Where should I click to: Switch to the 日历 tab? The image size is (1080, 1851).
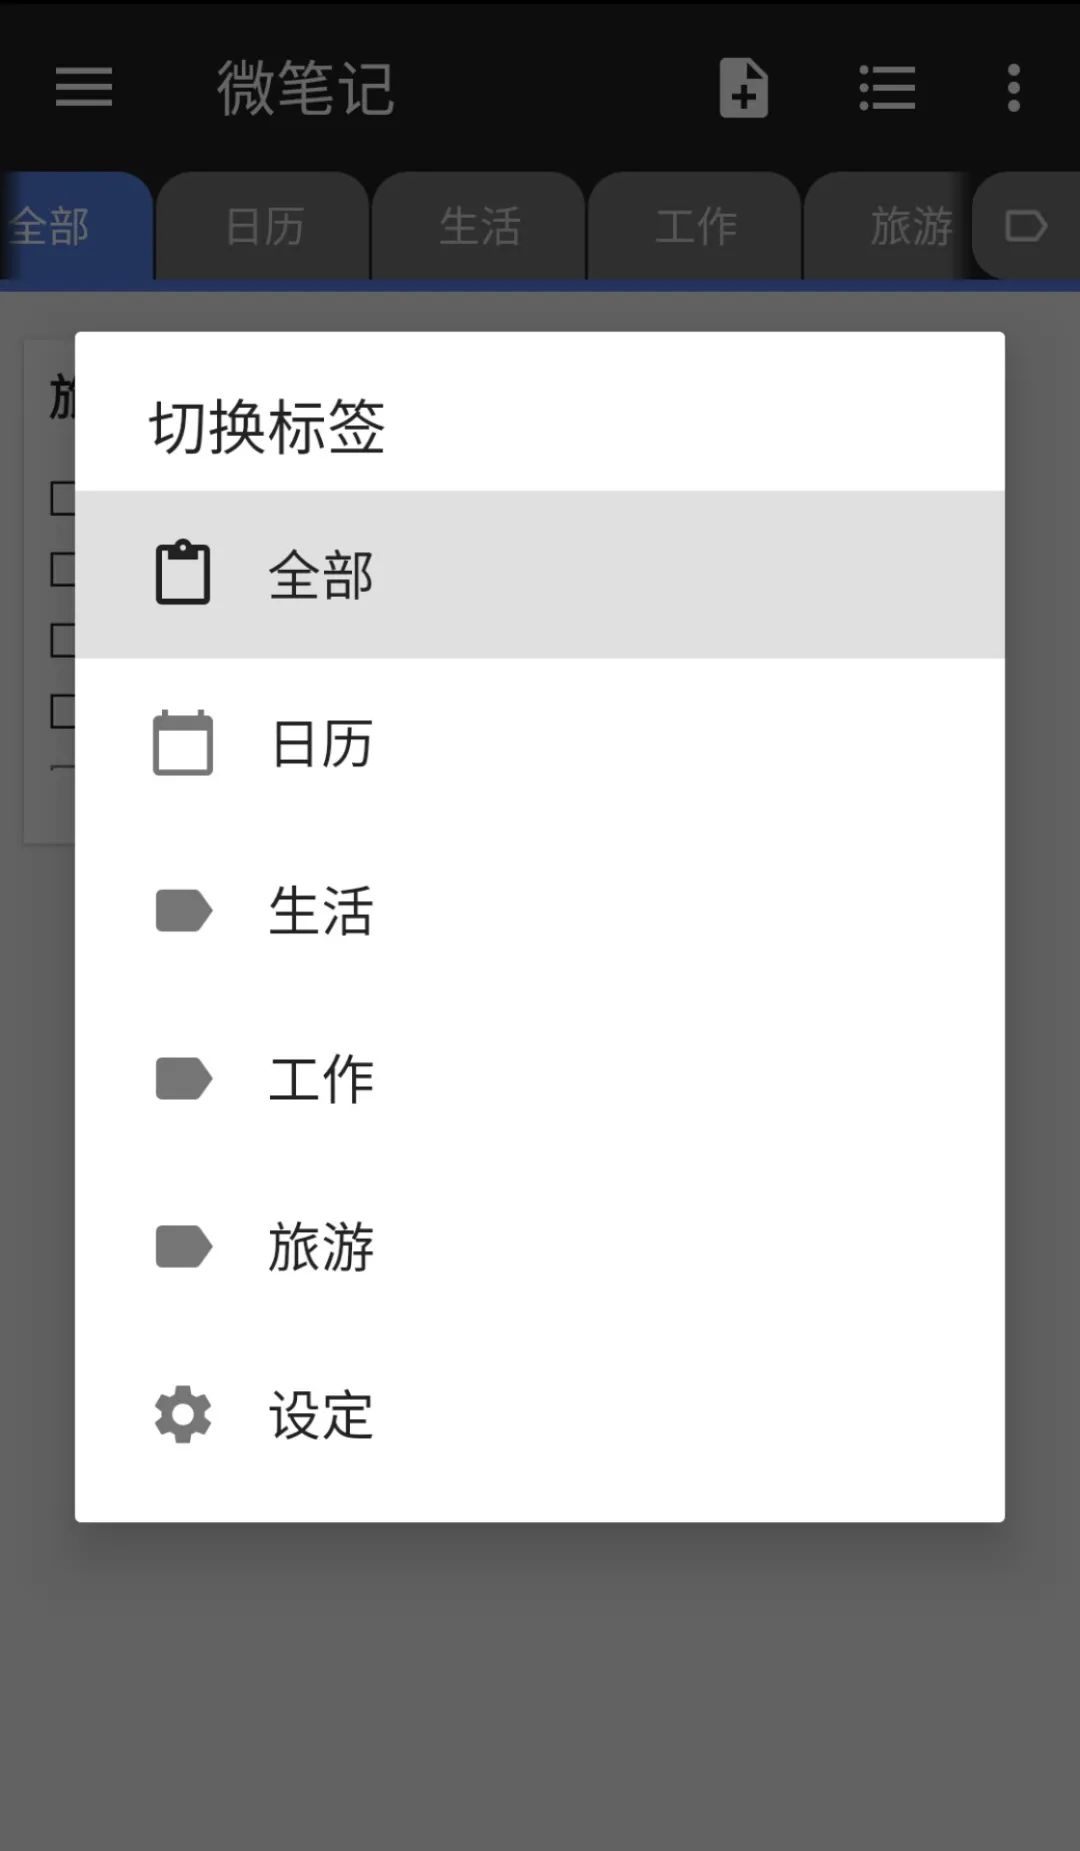point(264,226)
